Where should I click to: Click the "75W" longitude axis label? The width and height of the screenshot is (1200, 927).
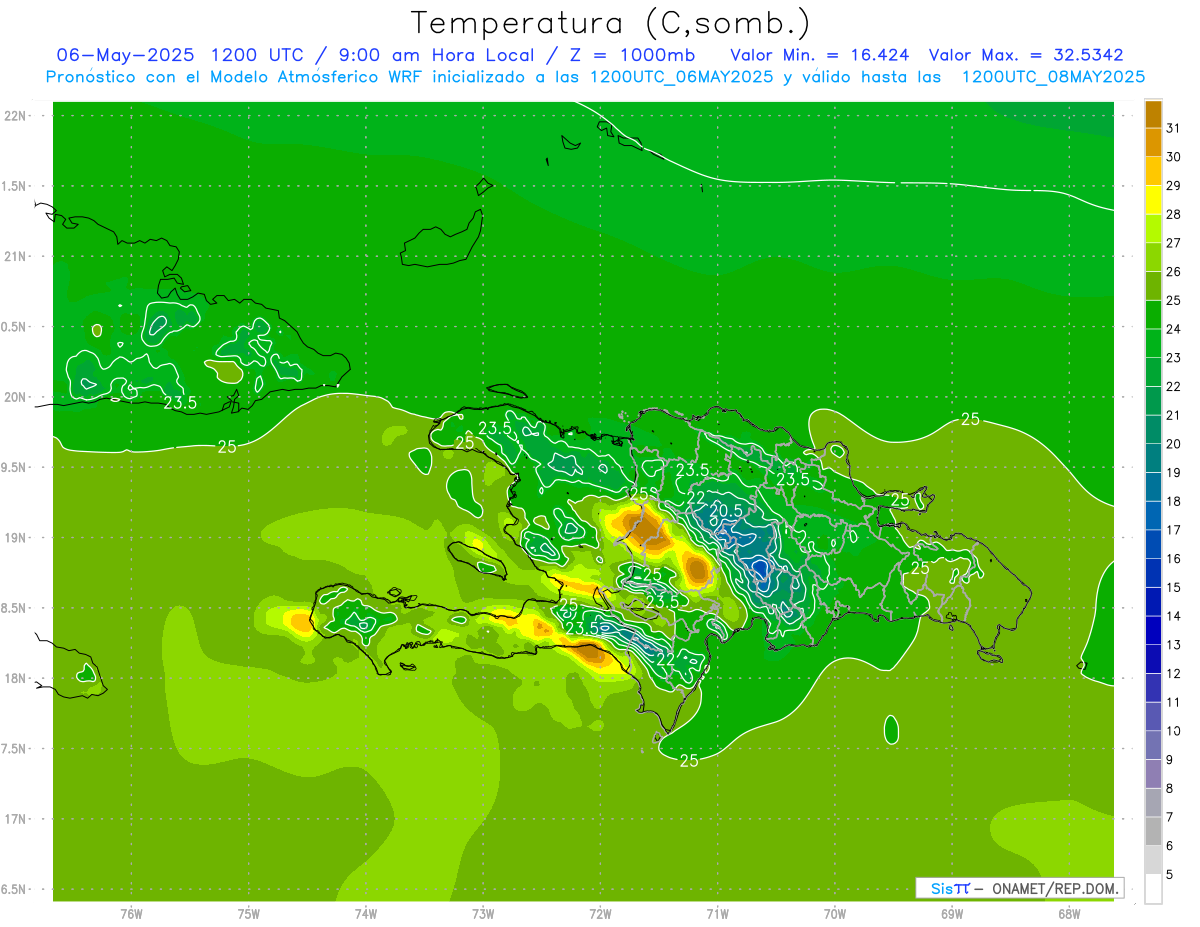[249, 914]
